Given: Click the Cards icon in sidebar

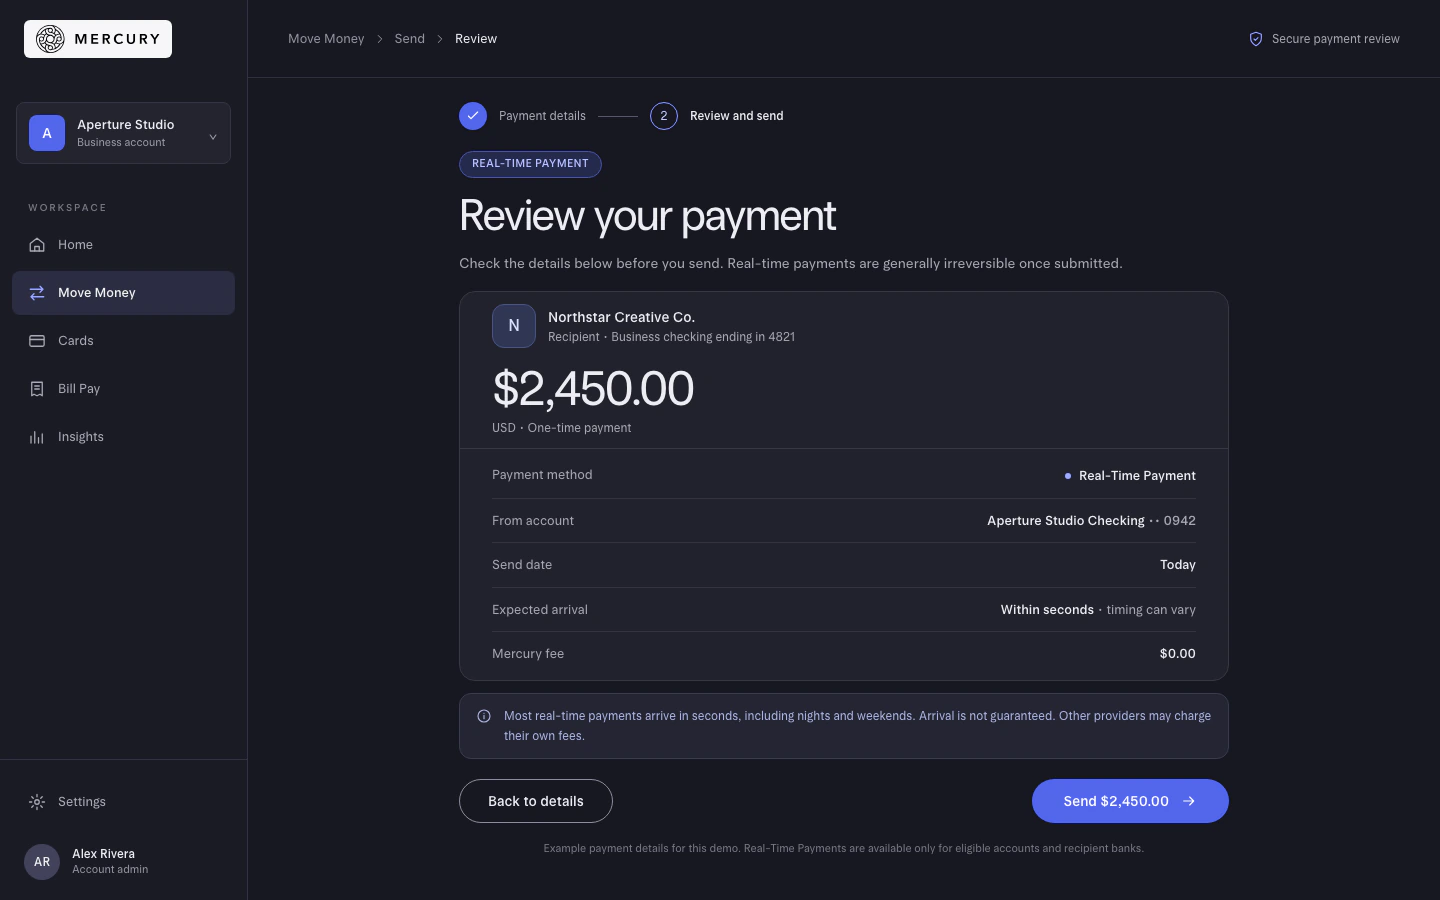Looking at the screenshot, I should pos(37,341).
